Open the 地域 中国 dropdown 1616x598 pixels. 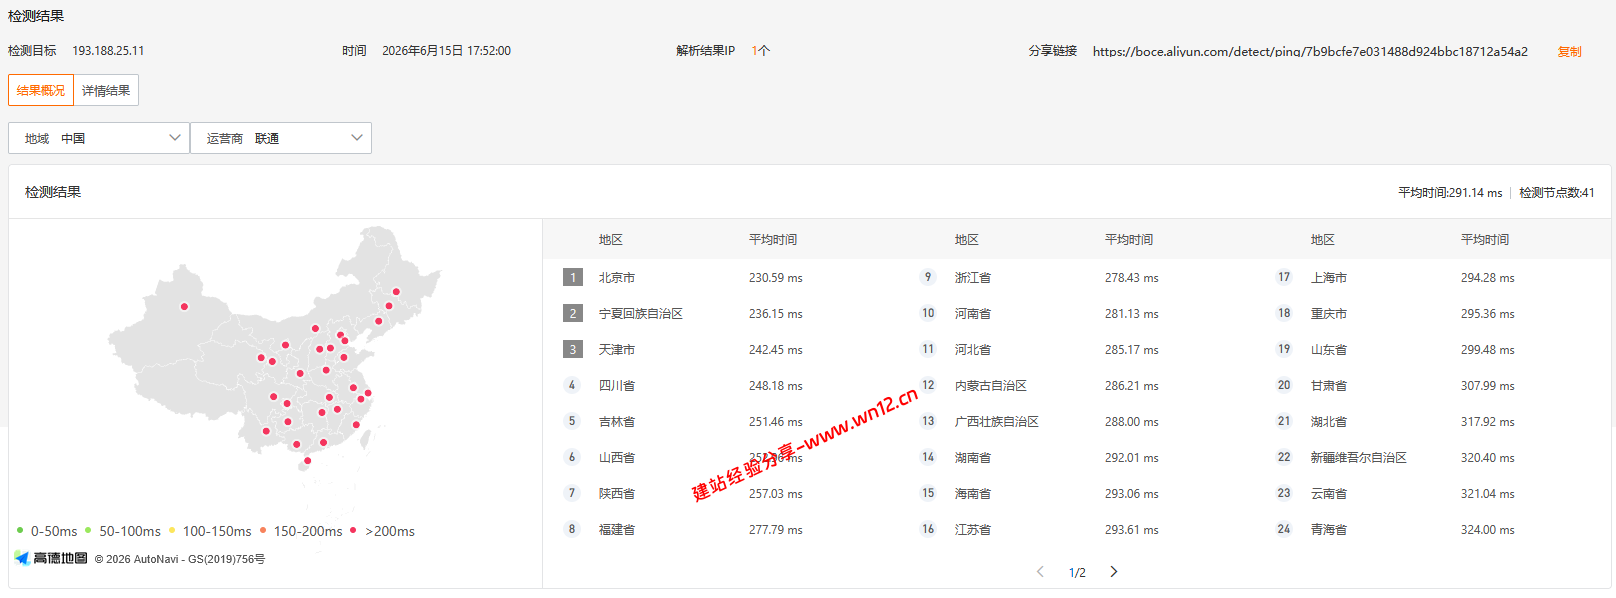coord(99,138)
